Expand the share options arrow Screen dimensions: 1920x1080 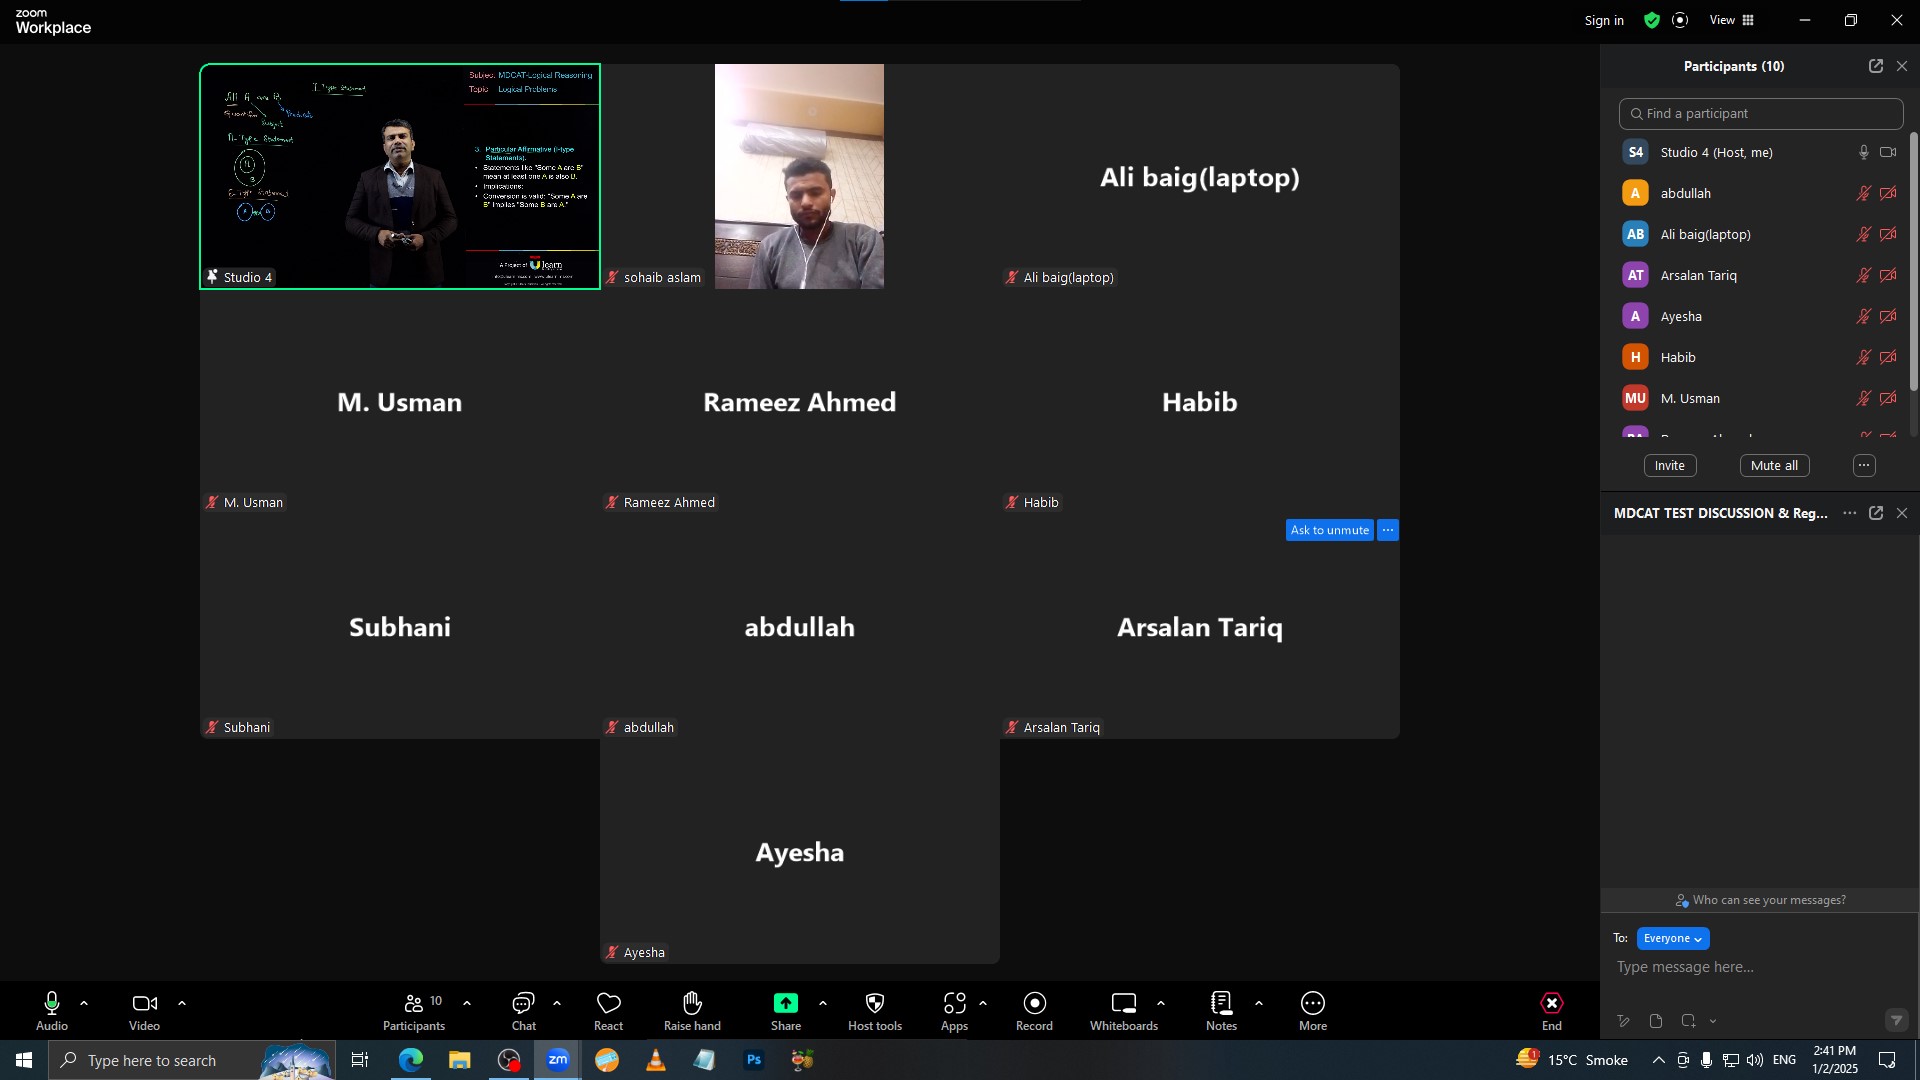click(x=823, y=1003)
